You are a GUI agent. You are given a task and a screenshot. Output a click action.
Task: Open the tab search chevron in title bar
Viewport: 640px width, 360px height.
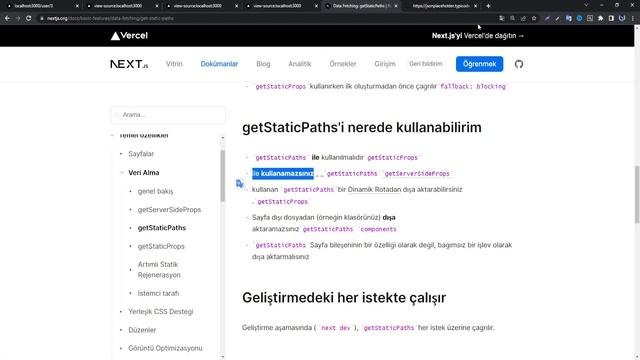586,5
